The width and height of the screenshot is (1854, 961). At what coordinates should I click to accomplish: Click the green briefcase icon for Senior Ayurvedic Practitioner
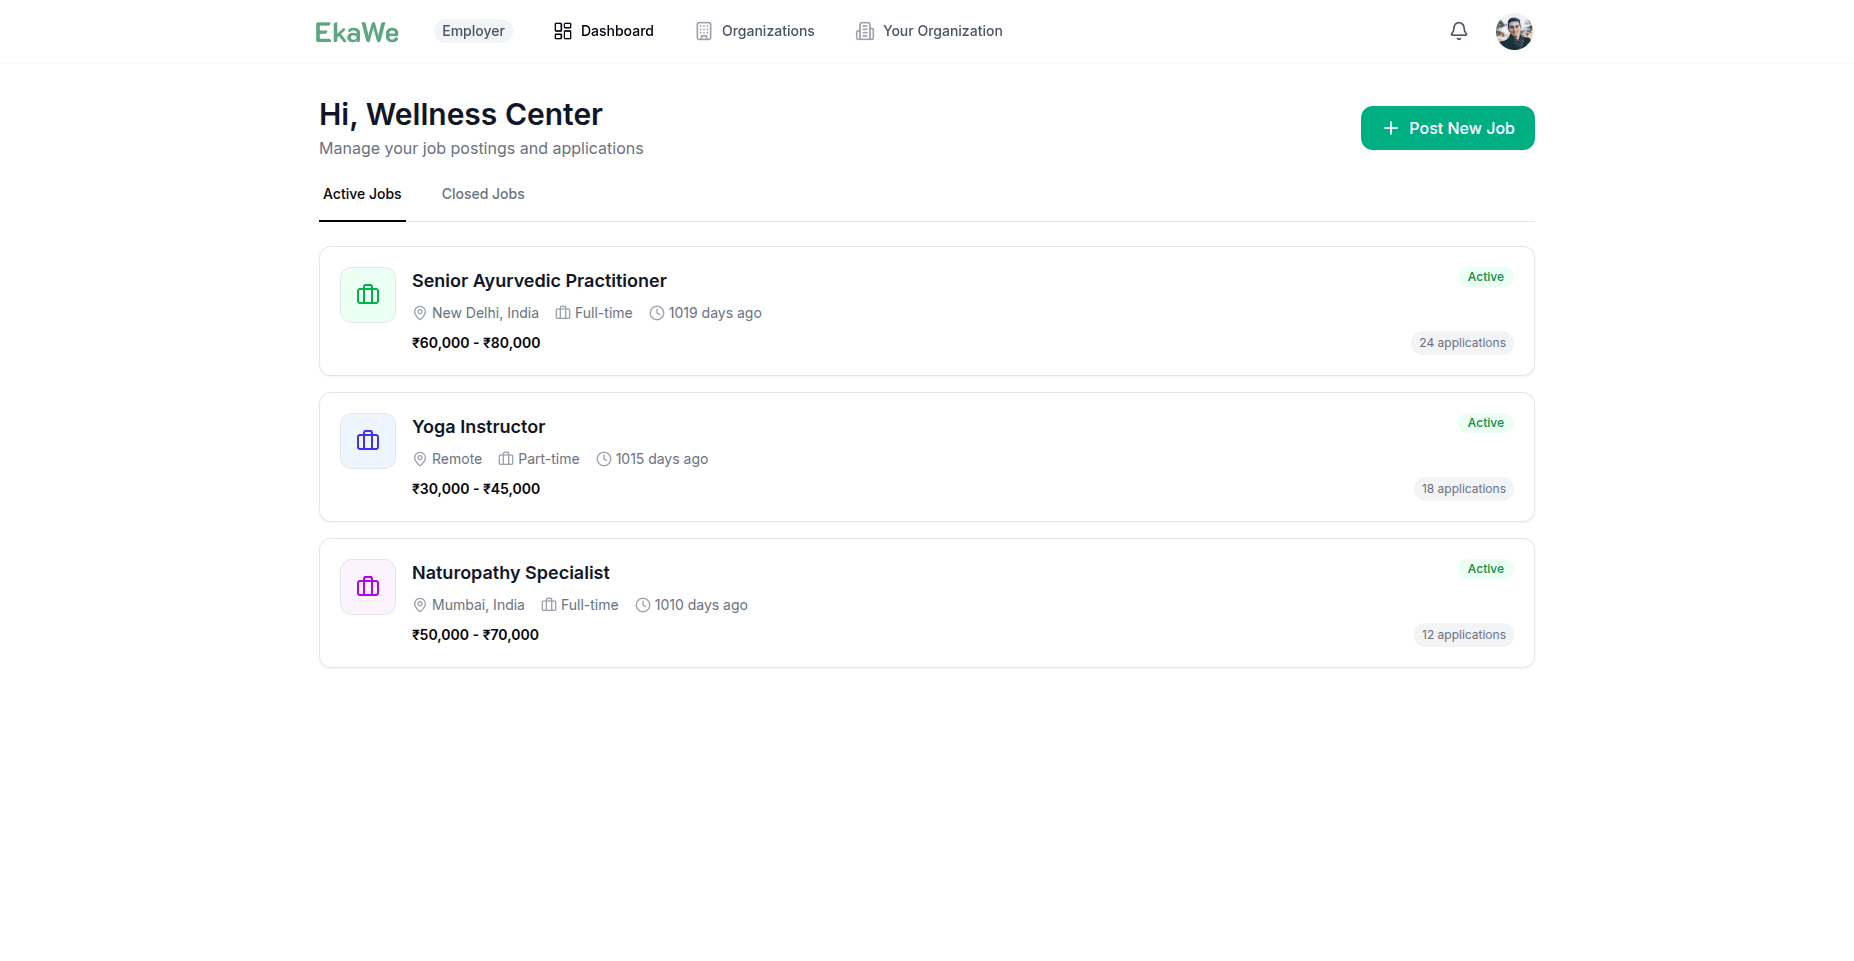[367, 294]
